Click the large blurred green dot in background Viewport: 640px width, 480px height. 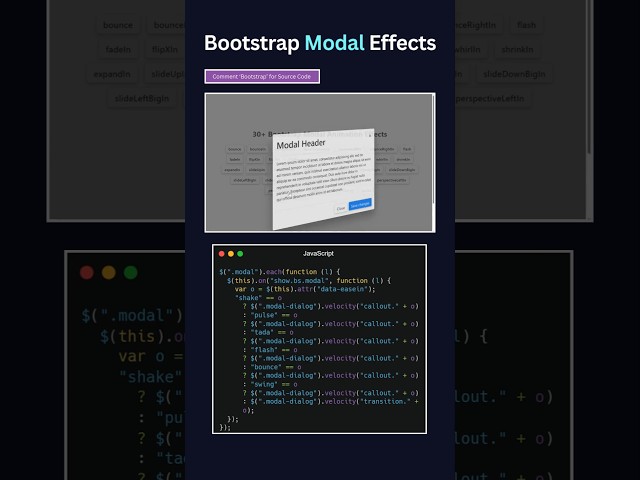coord(131,272)
